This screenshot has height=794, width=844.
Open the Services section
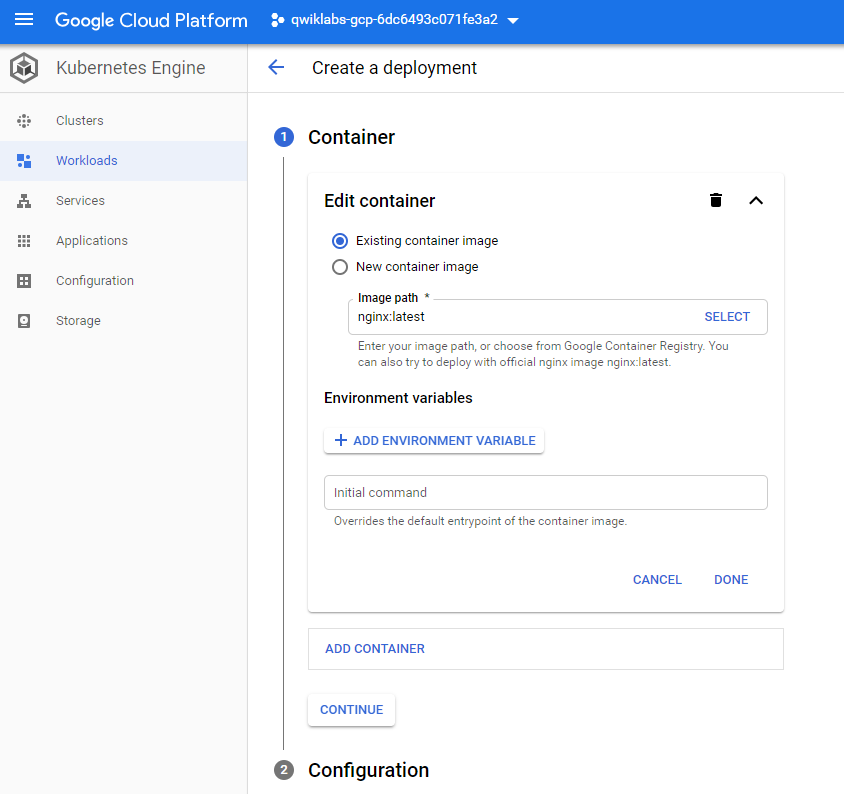[x=123, y=201]
